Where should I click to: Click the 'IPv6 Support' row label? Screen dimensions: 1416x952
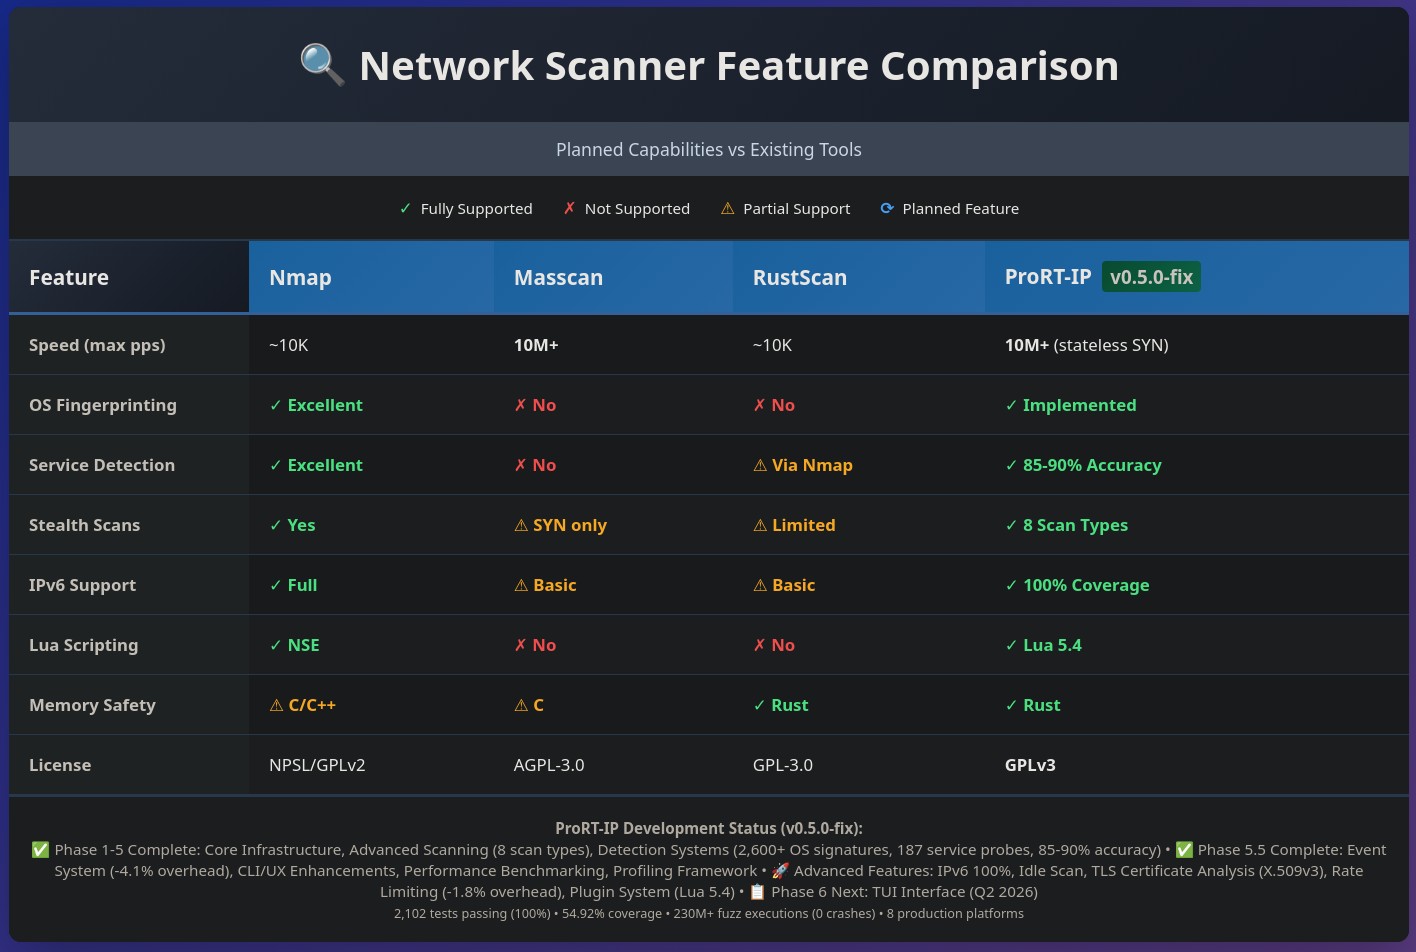pyautogui.click(x=82, y=585)
